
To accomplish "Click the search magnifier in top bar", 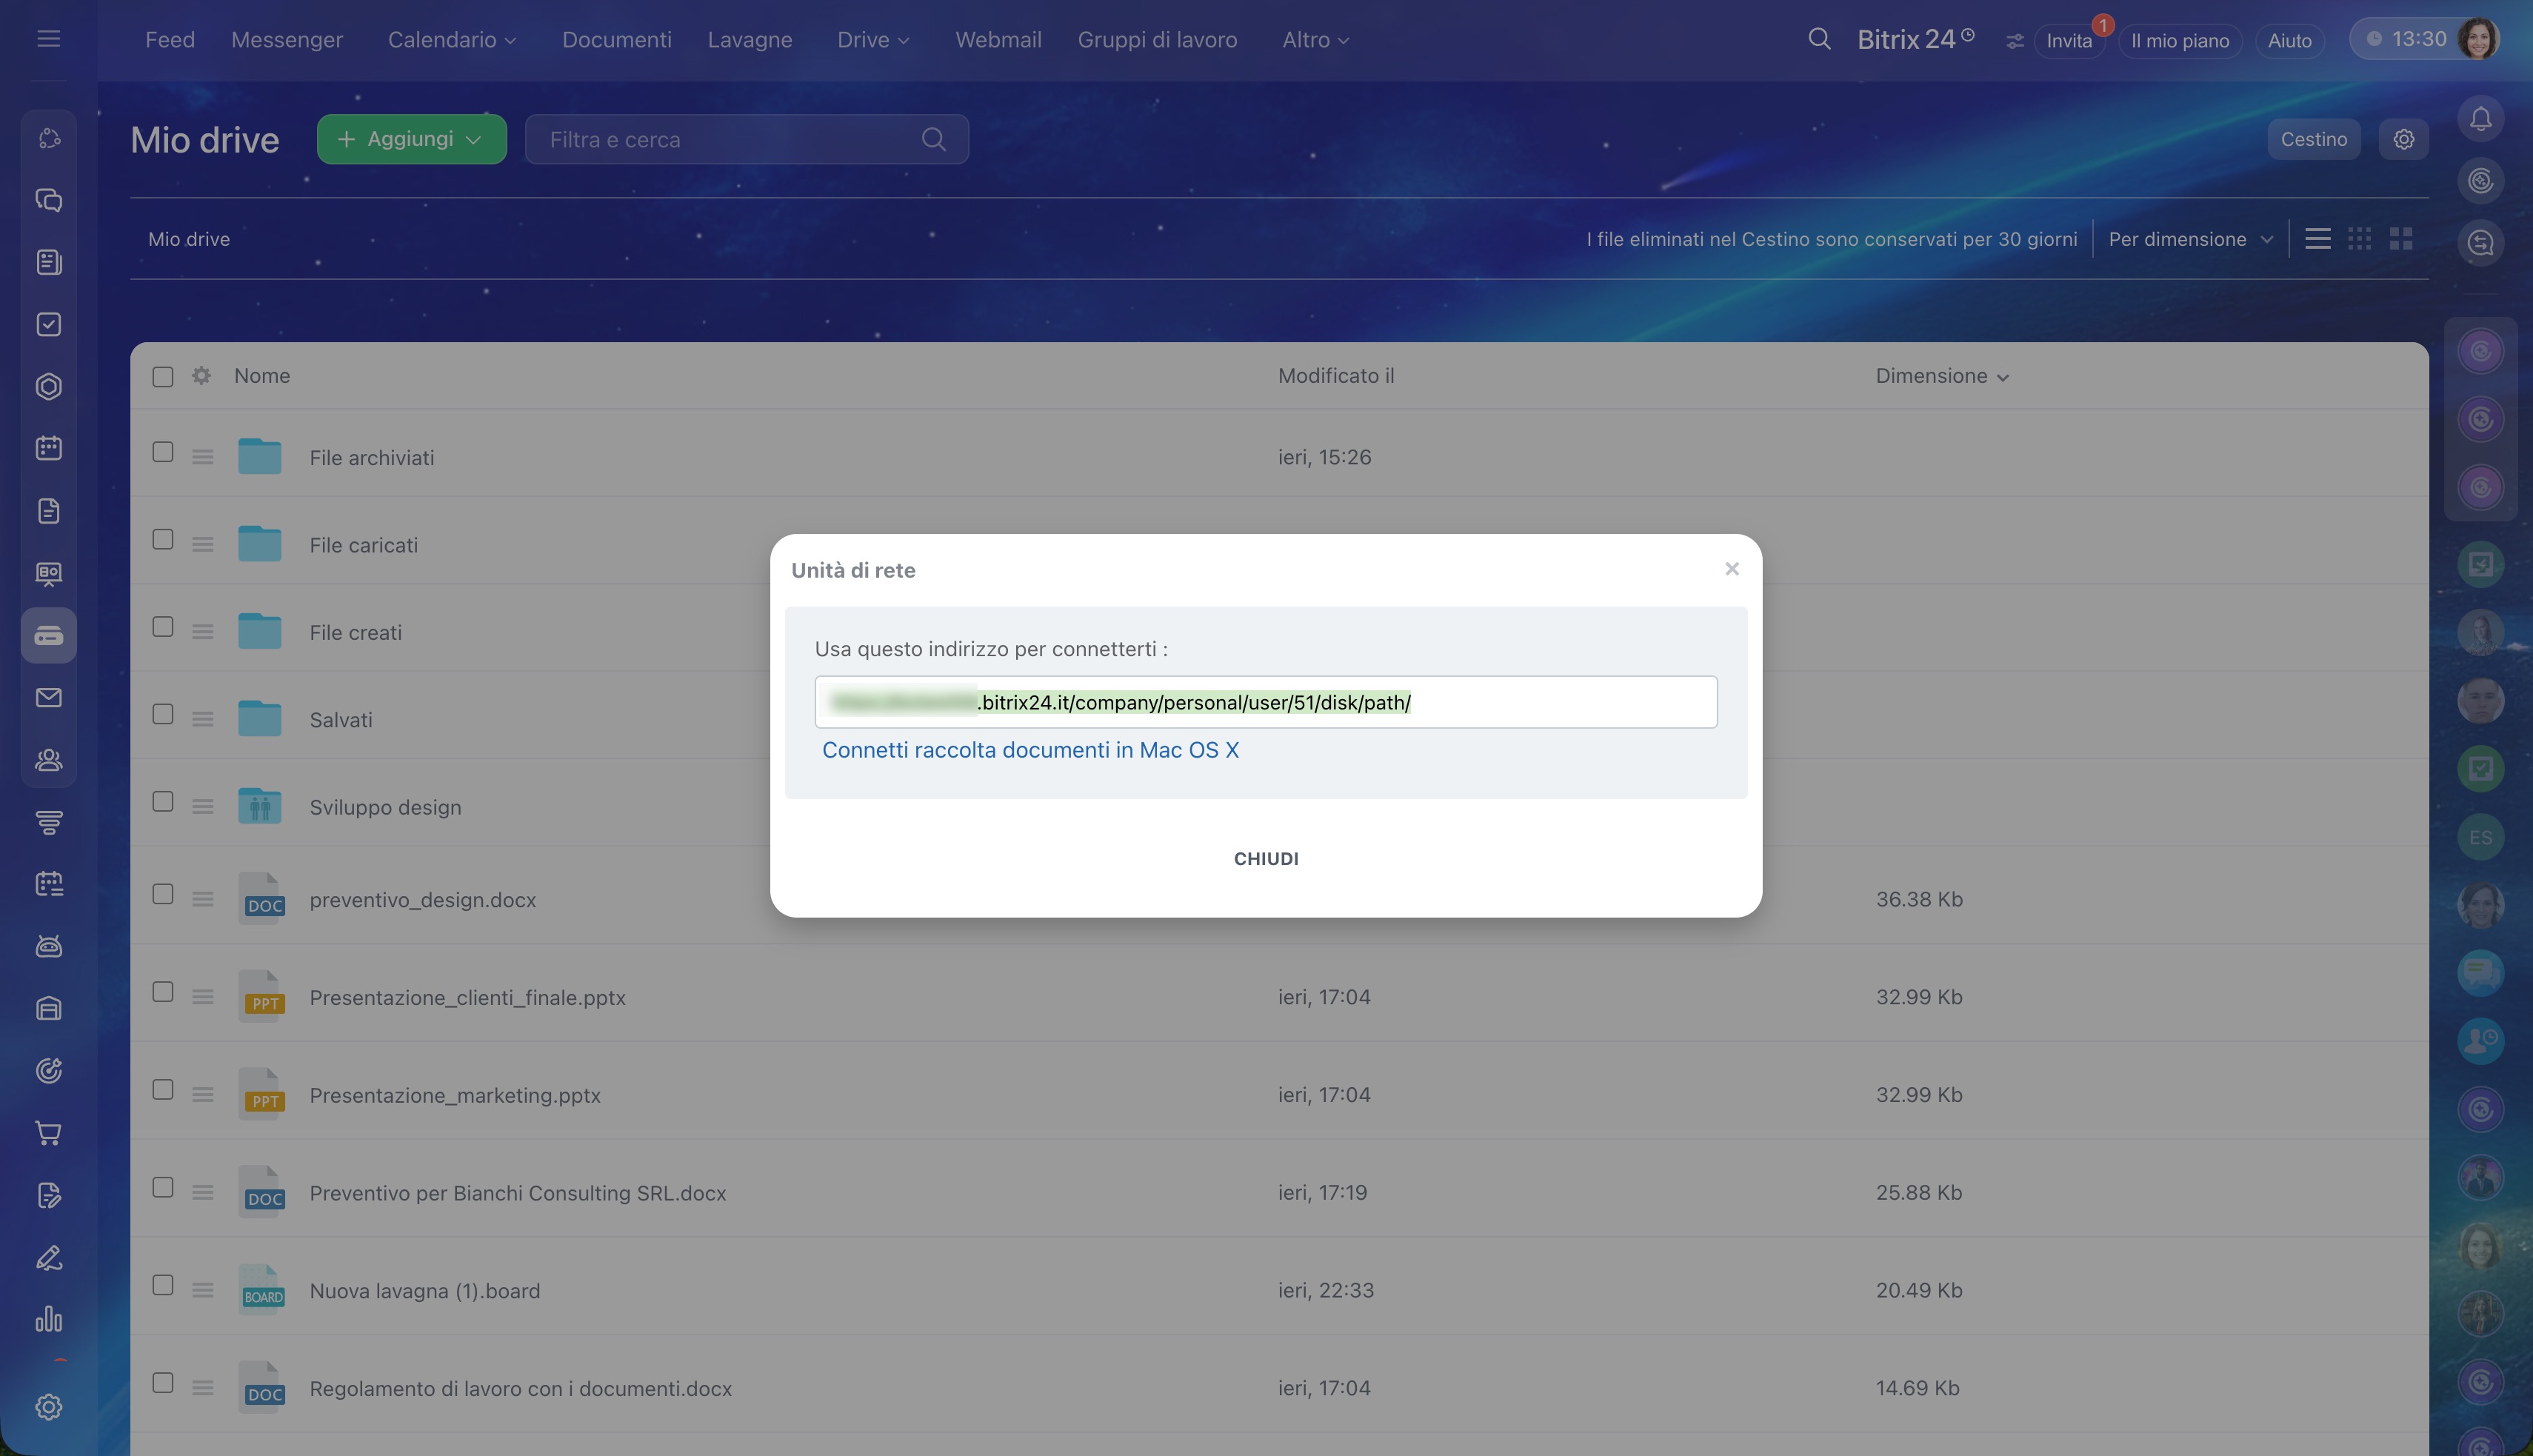I will [x=1819, y=40].
